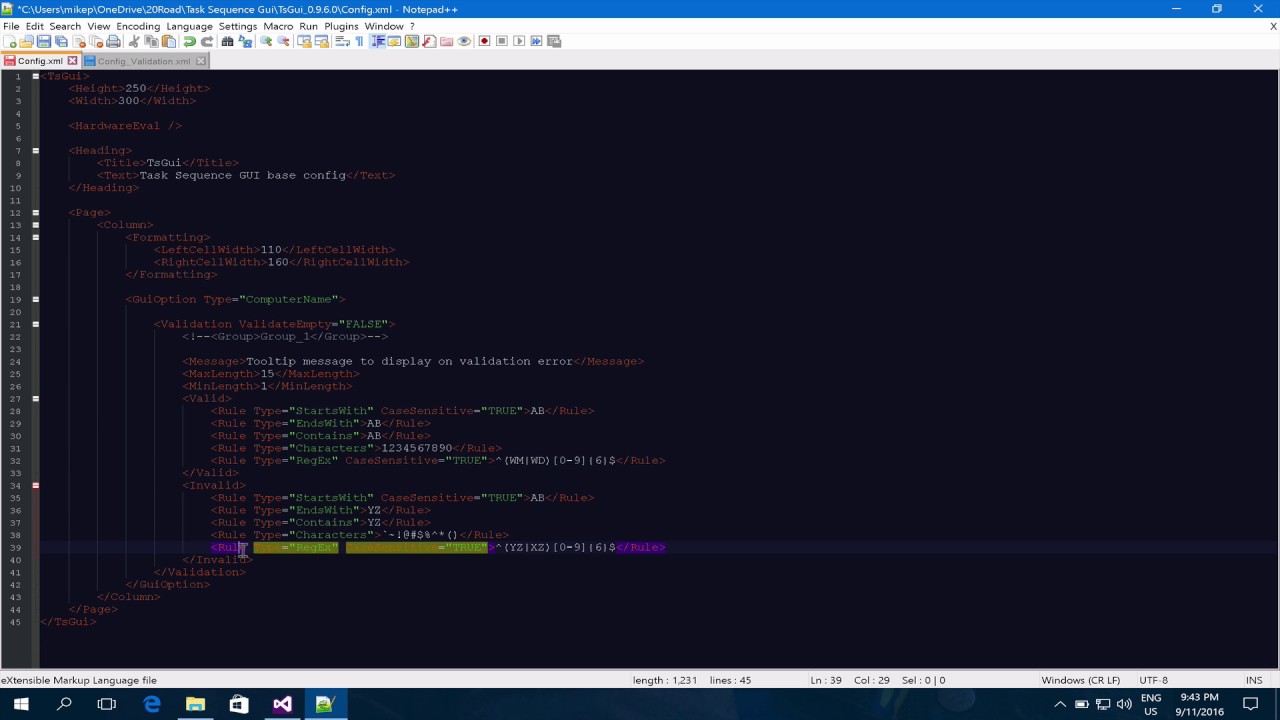Image resolution: width=1280 pixels, height=720 pixels.
Task: Open Find with the binoculars icon
Action: [228, 41]
